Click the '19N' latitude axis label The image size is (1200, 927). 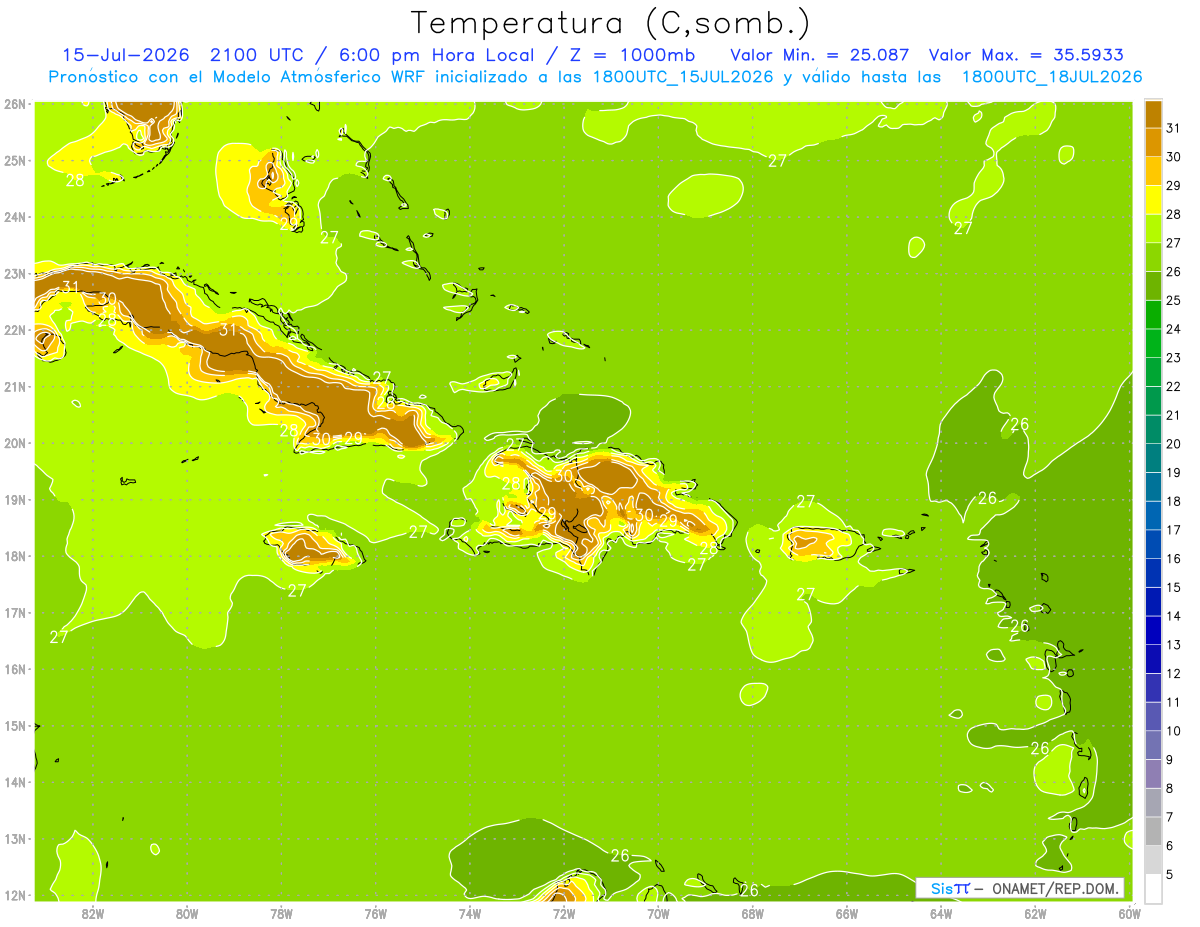tap(15, 499)
